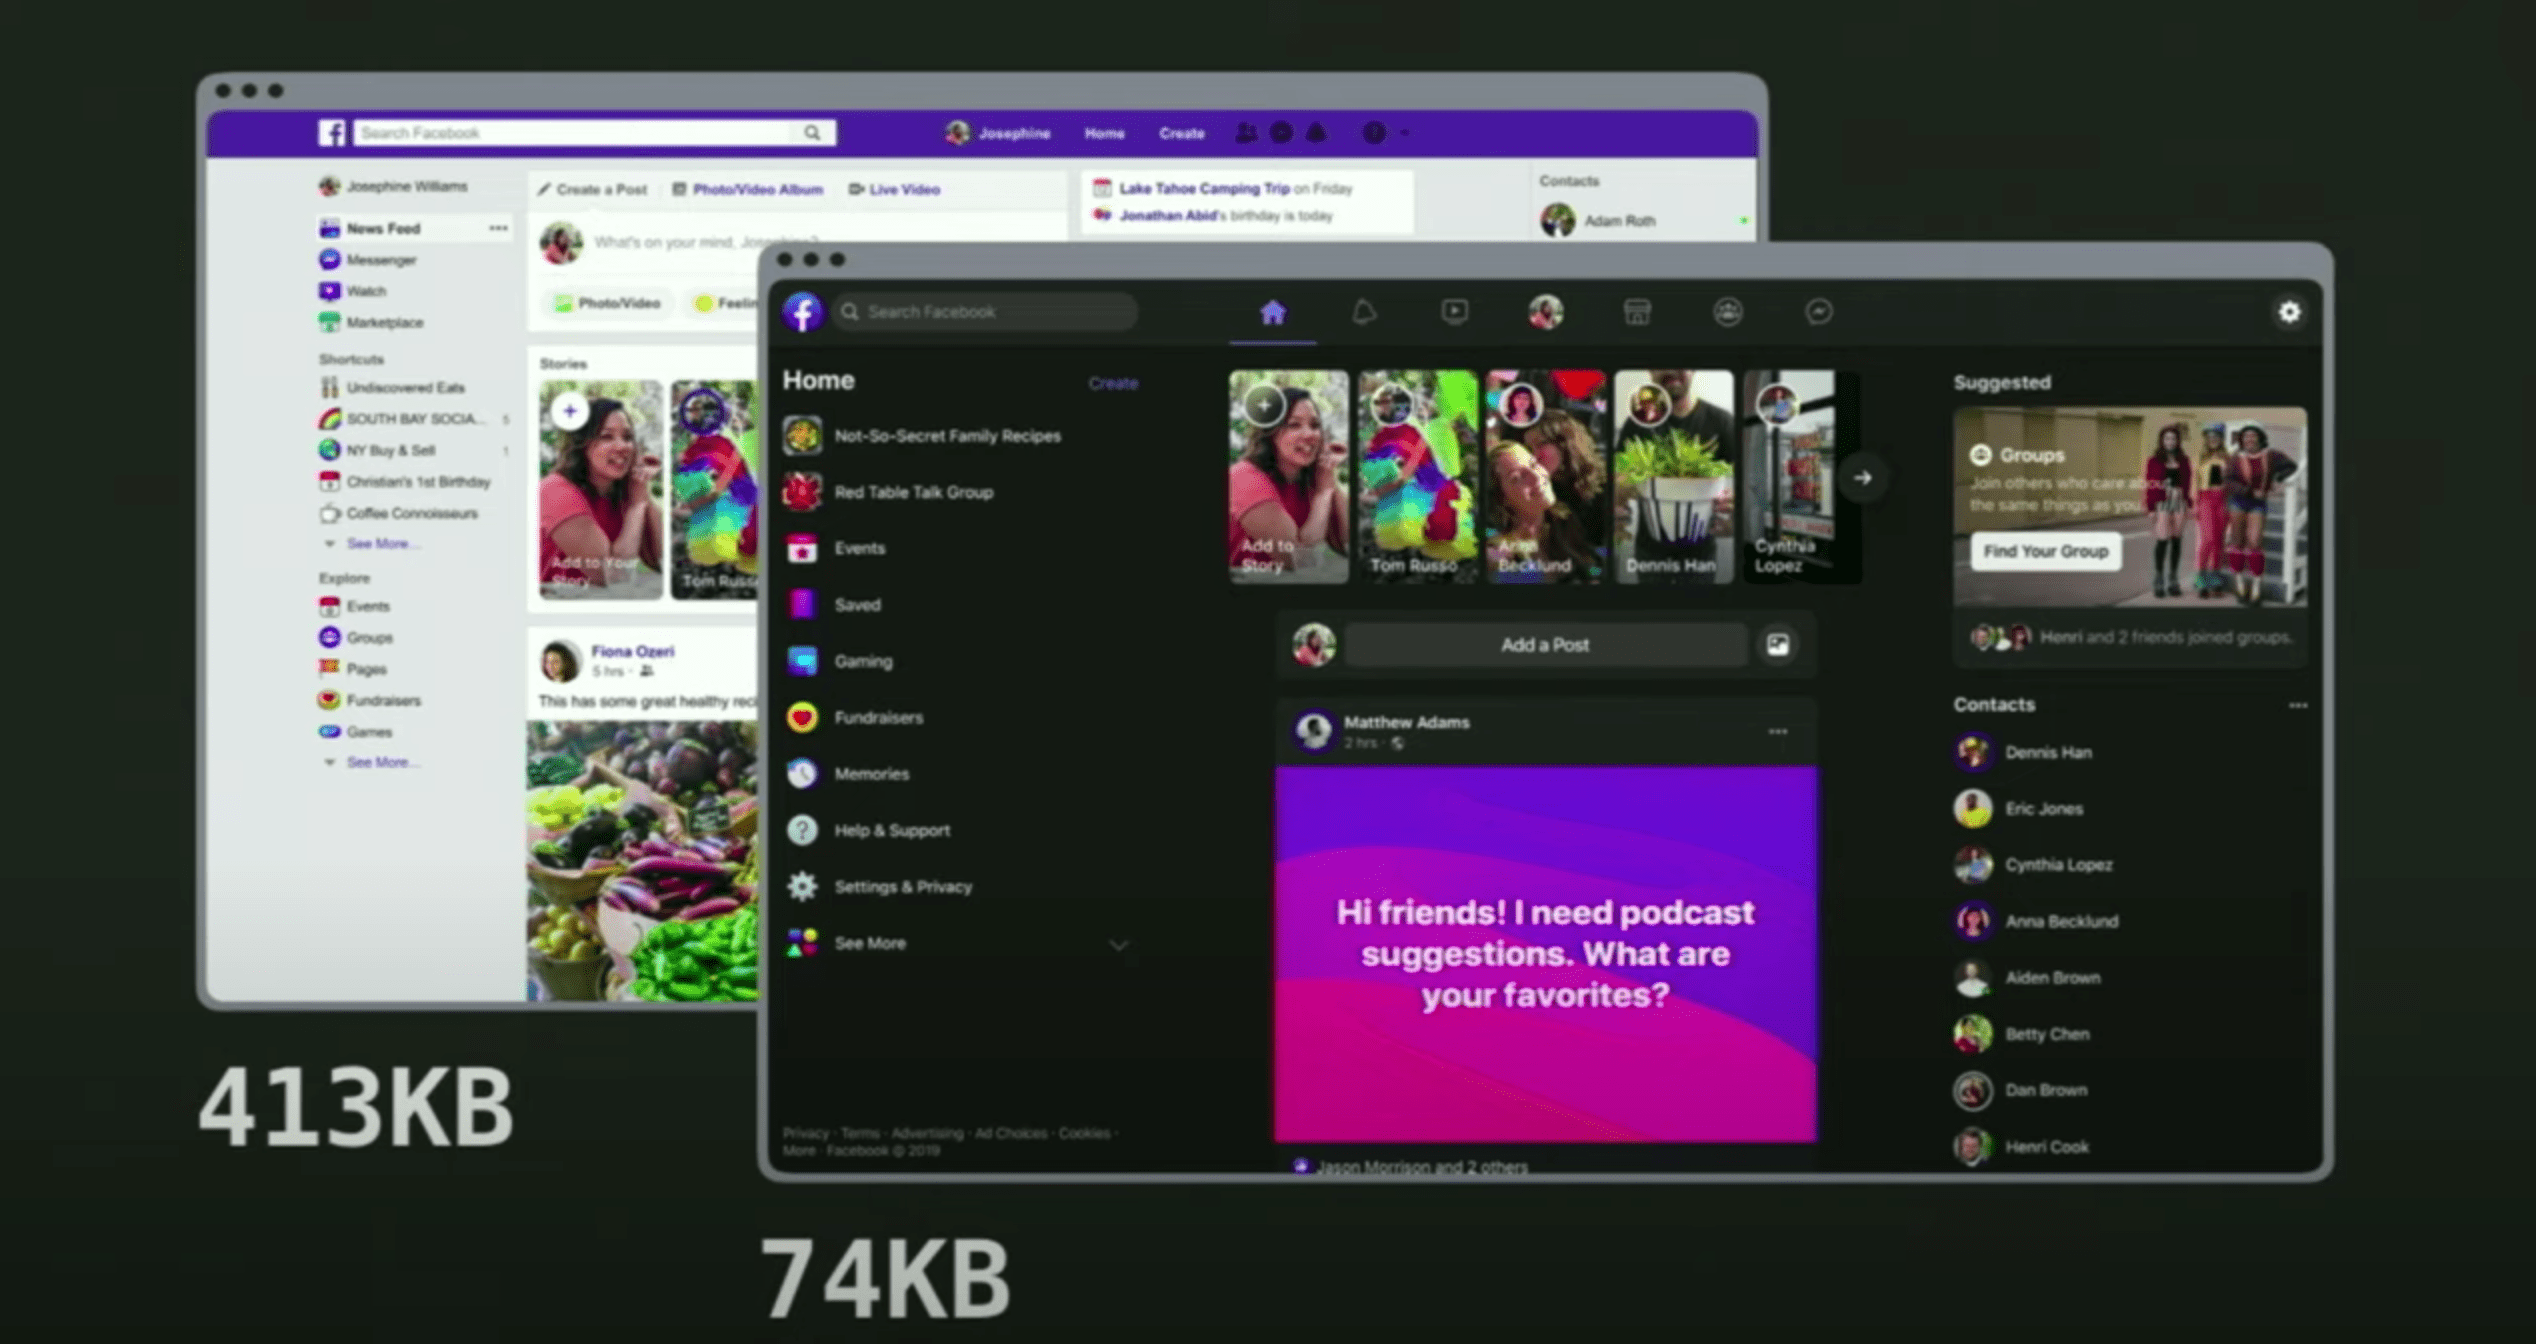
Task: Open Fundraisers in the sidebar
Action: 880,717
